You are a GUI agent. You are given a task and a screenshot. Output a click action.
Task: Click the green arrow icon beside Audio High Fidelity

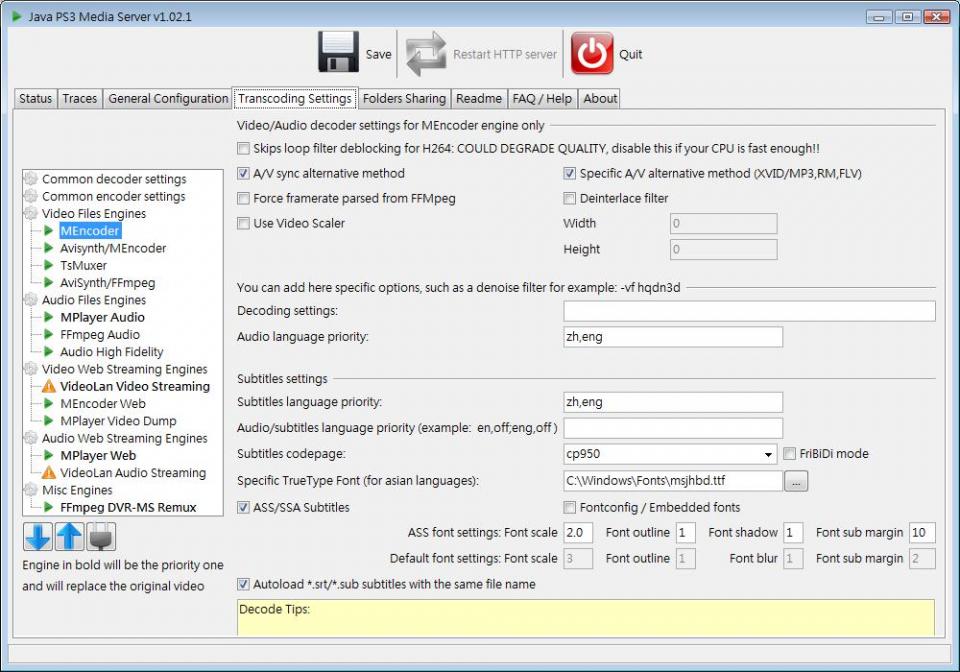pos(48,351)
